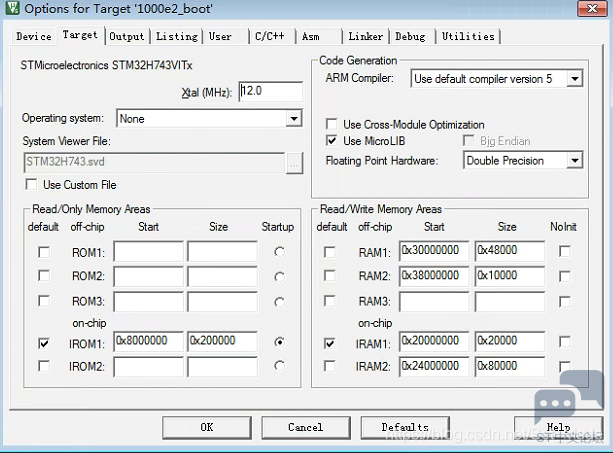Click the ROM1 Start address field
Image resolution: width=613 pixels, height=453 pixels.
tap(149, 251)
